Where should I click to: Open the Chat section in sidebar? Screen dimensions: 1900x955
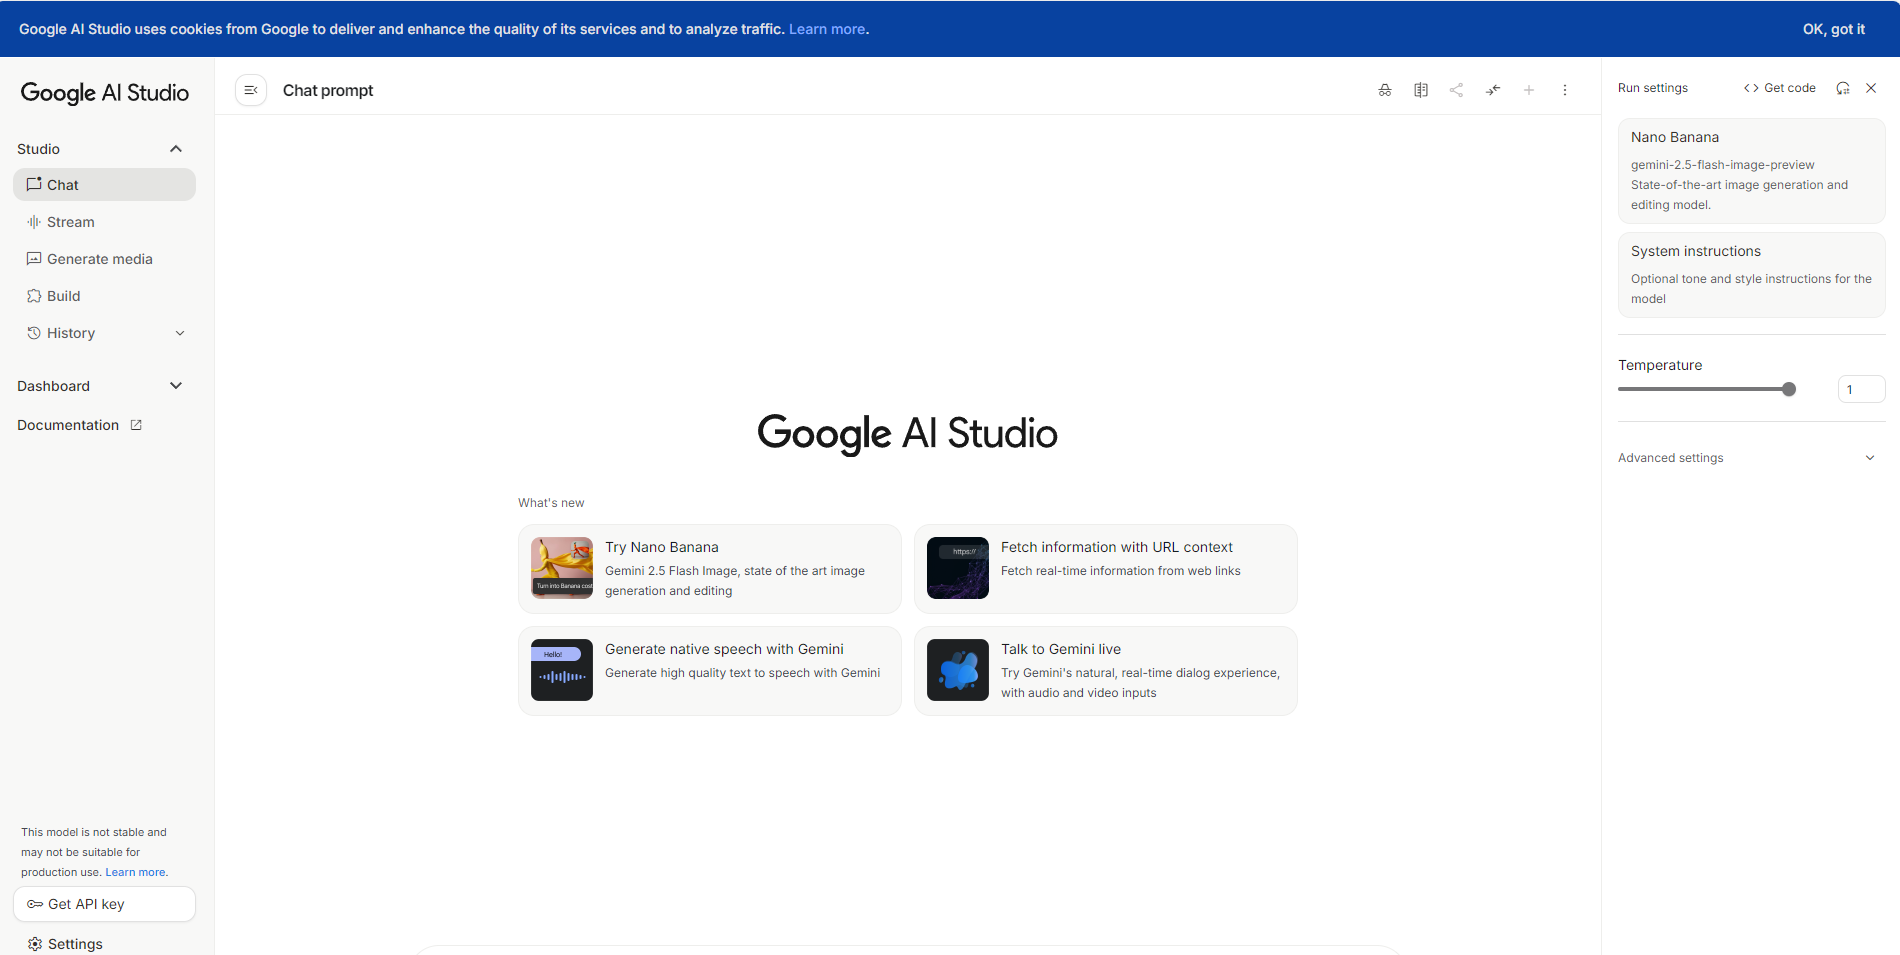tap(104, 185)
